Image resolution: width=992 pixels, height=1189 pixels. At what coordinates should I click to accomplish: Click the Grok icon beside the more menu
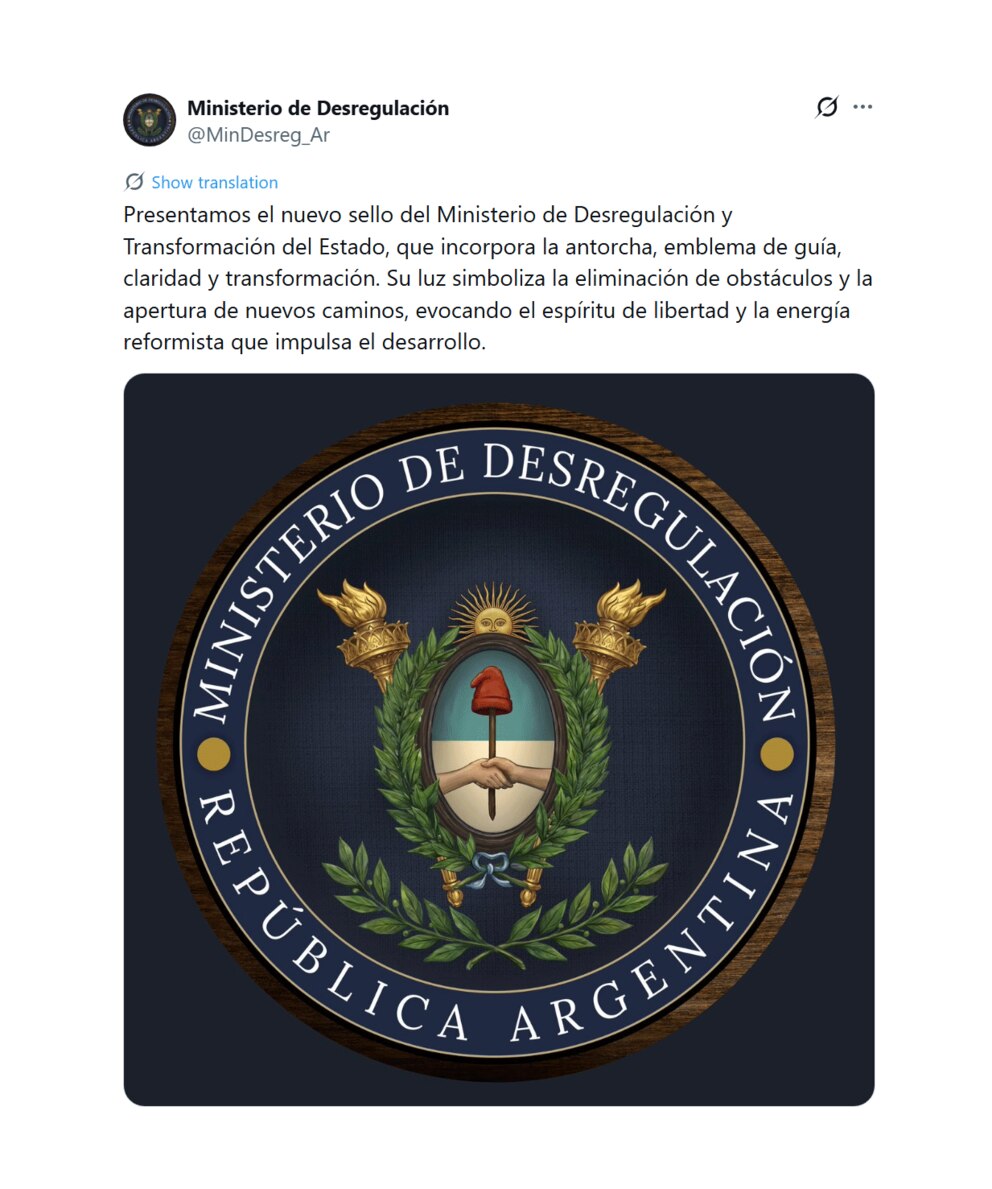click(827, 107)
